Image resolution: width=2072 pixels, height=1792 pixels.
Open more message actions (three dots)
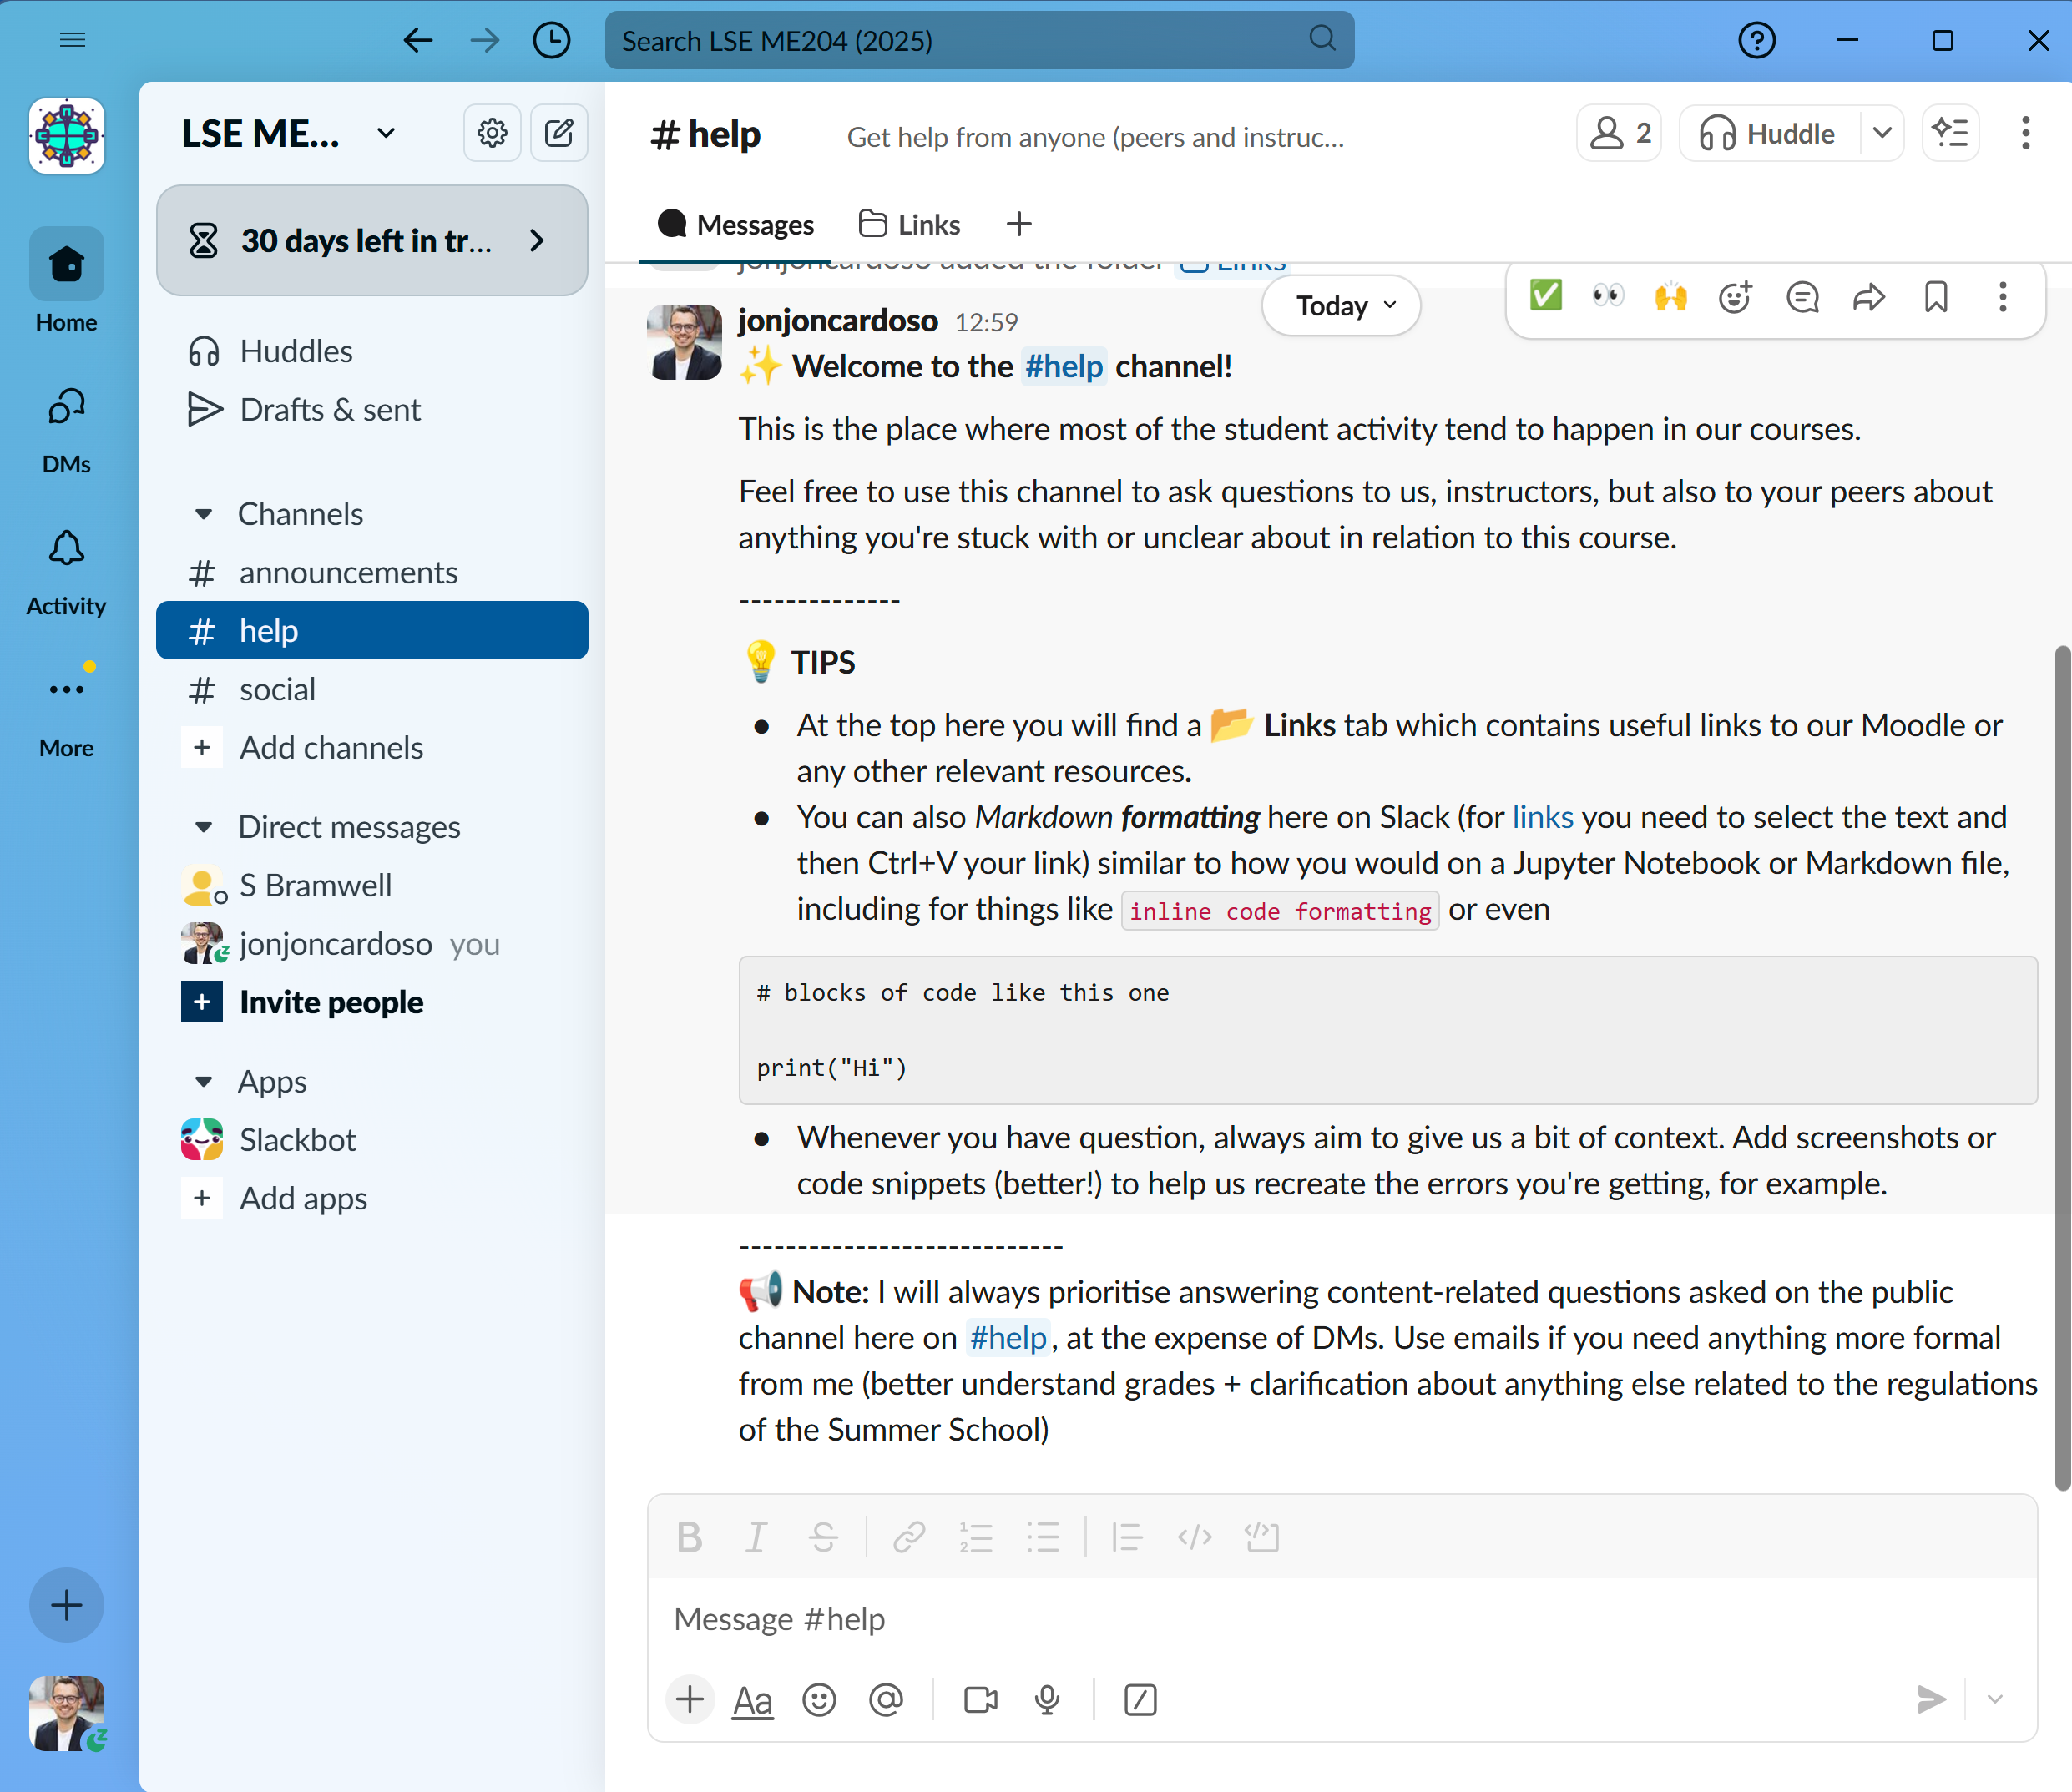2002,296
